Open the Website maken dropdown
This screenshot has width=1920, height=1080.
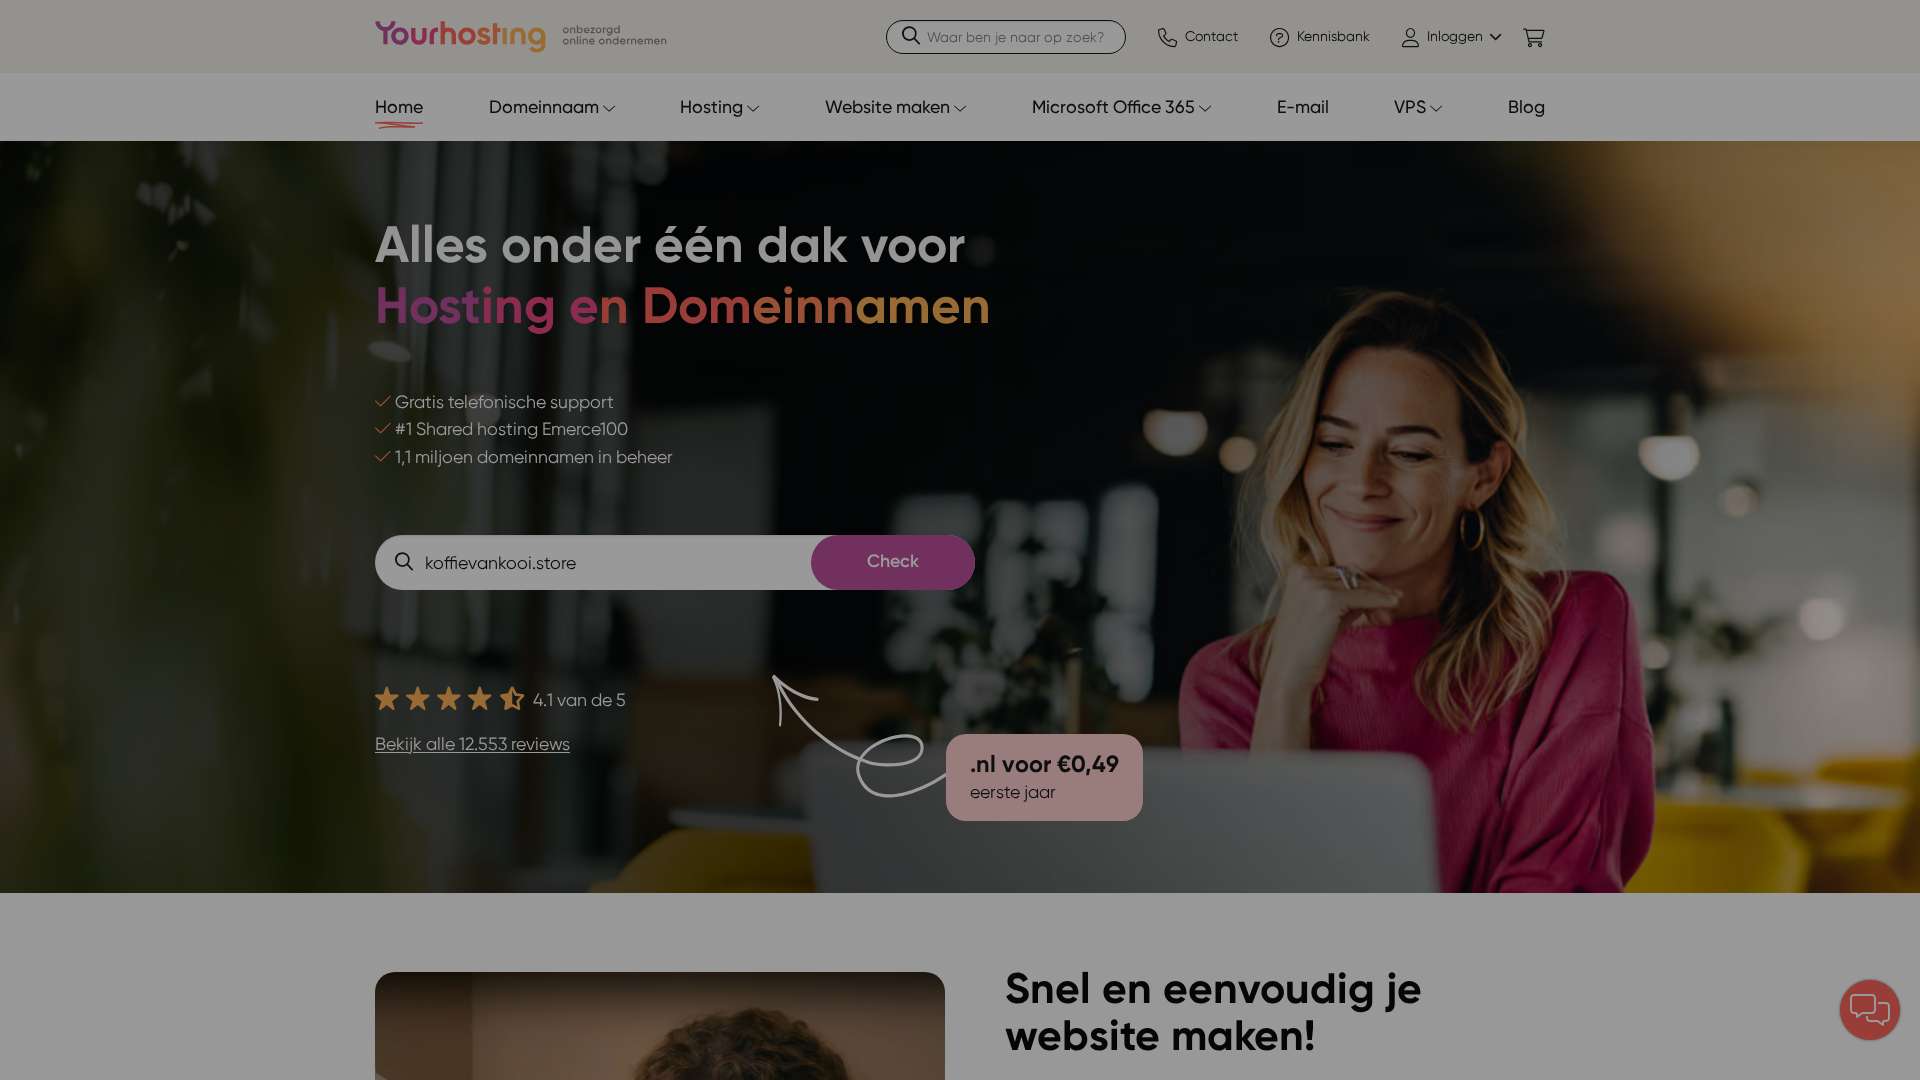point(896,107)
